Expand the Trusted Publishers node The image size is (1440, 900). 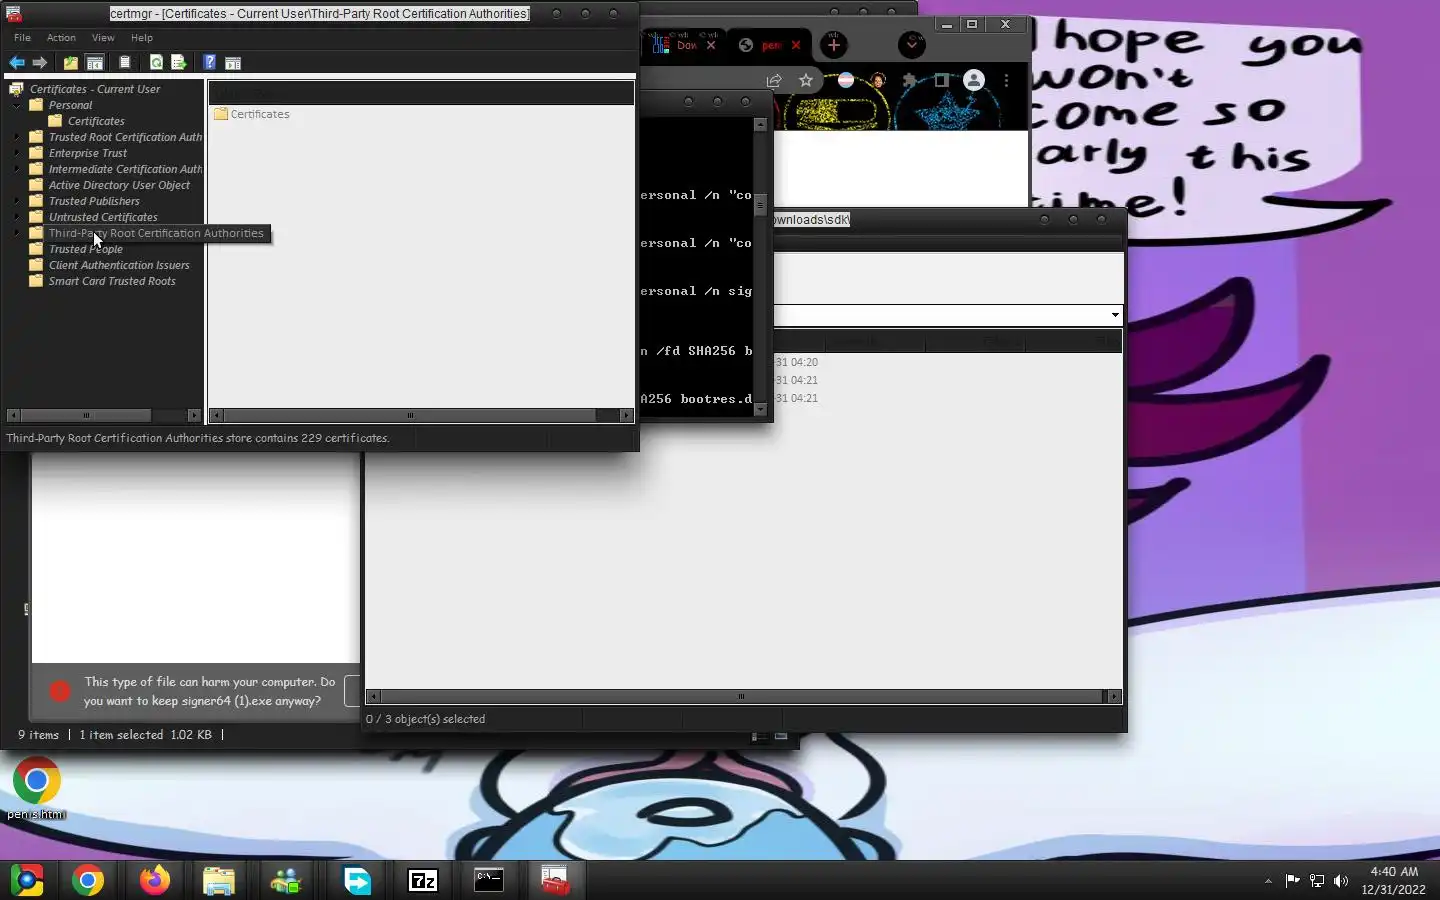(x=17, y=201)
